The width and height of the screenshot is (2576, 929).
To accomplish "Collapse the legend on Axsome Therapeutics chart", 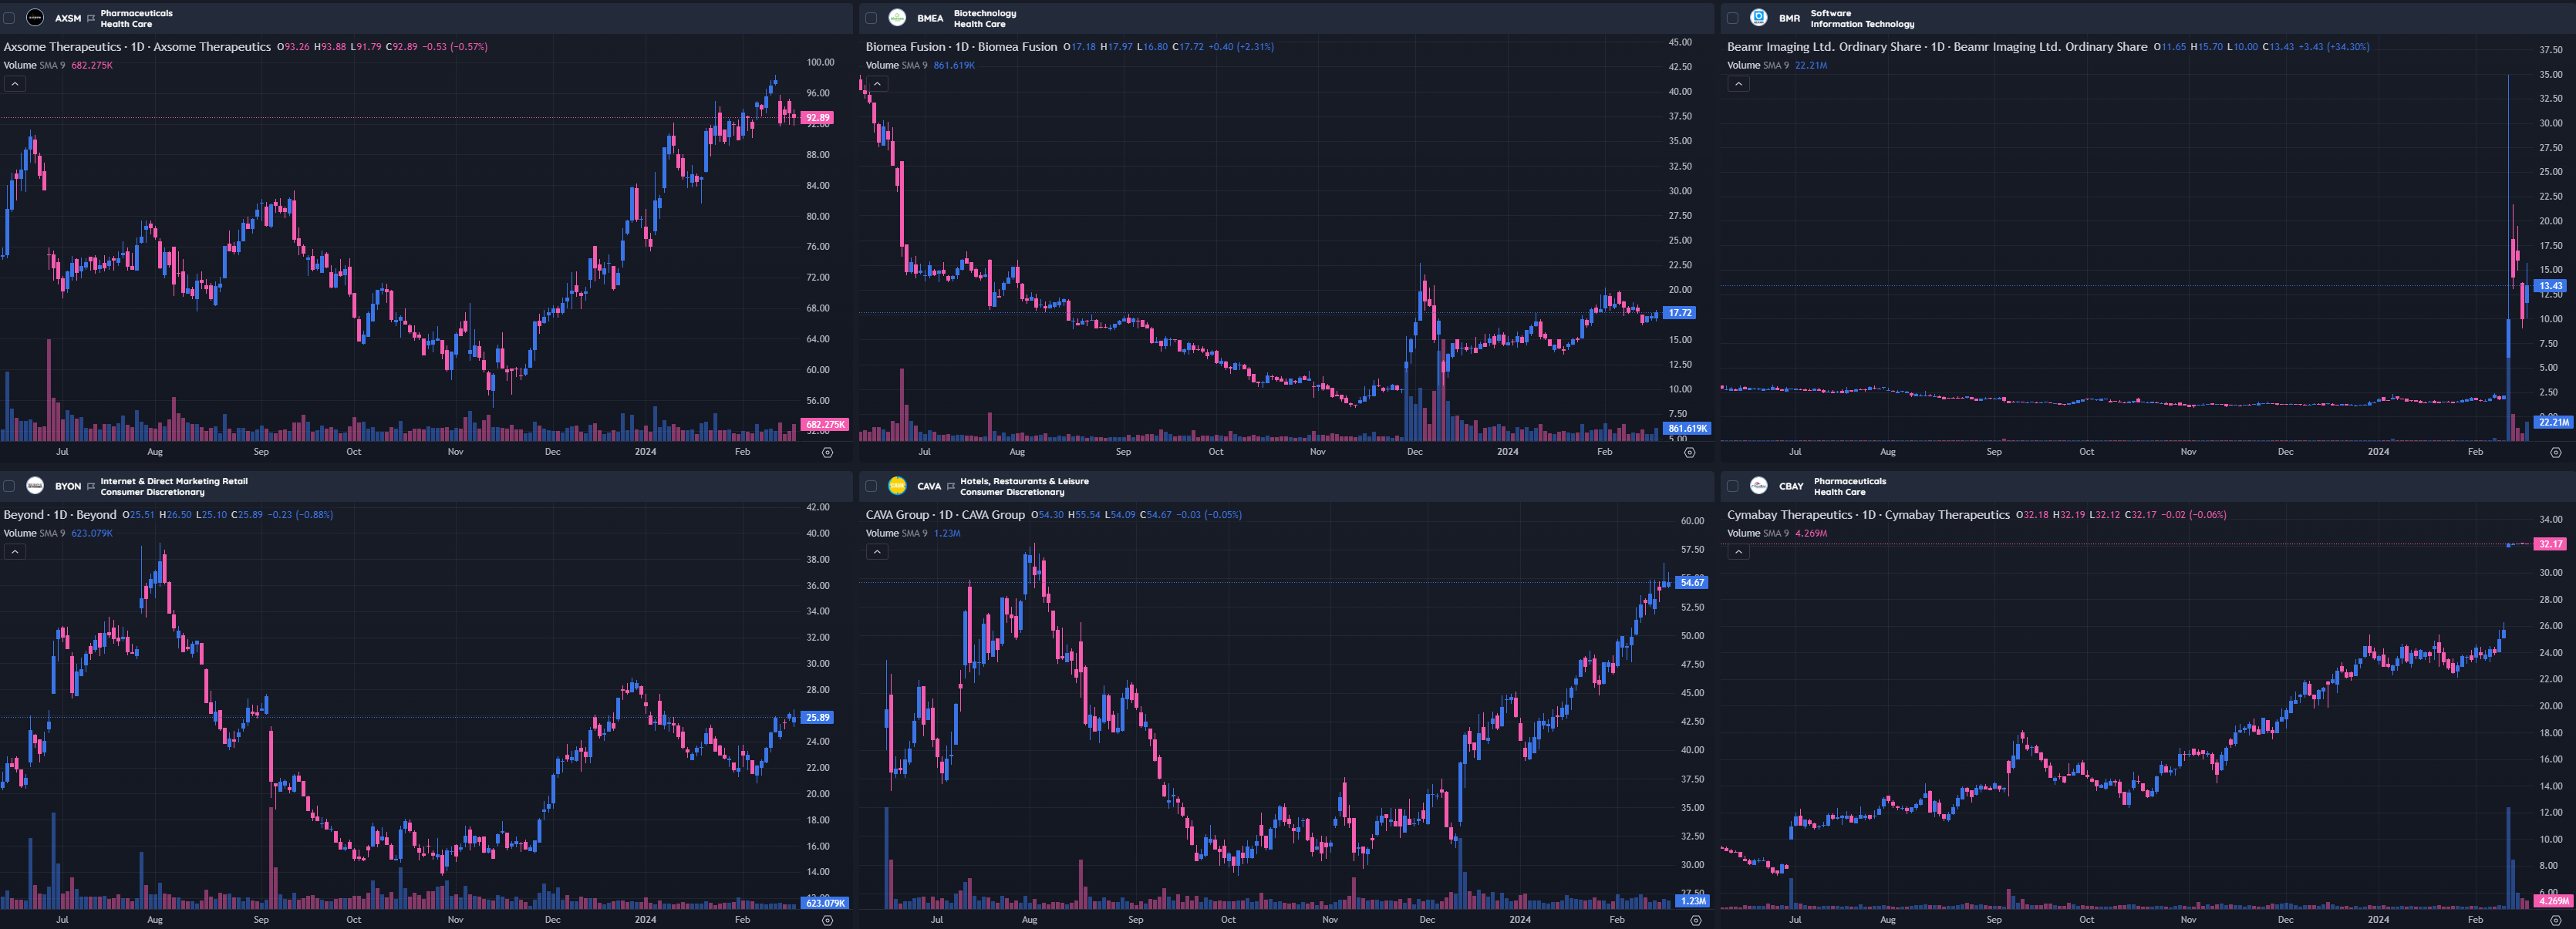I will pyautogui.click(x=15, y=84).
